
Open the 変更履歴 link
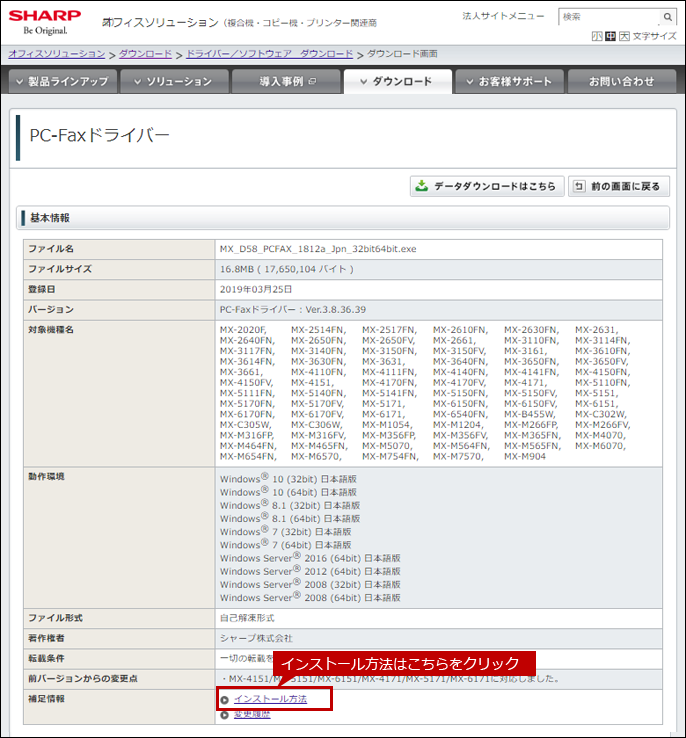(x=252, y=714)
